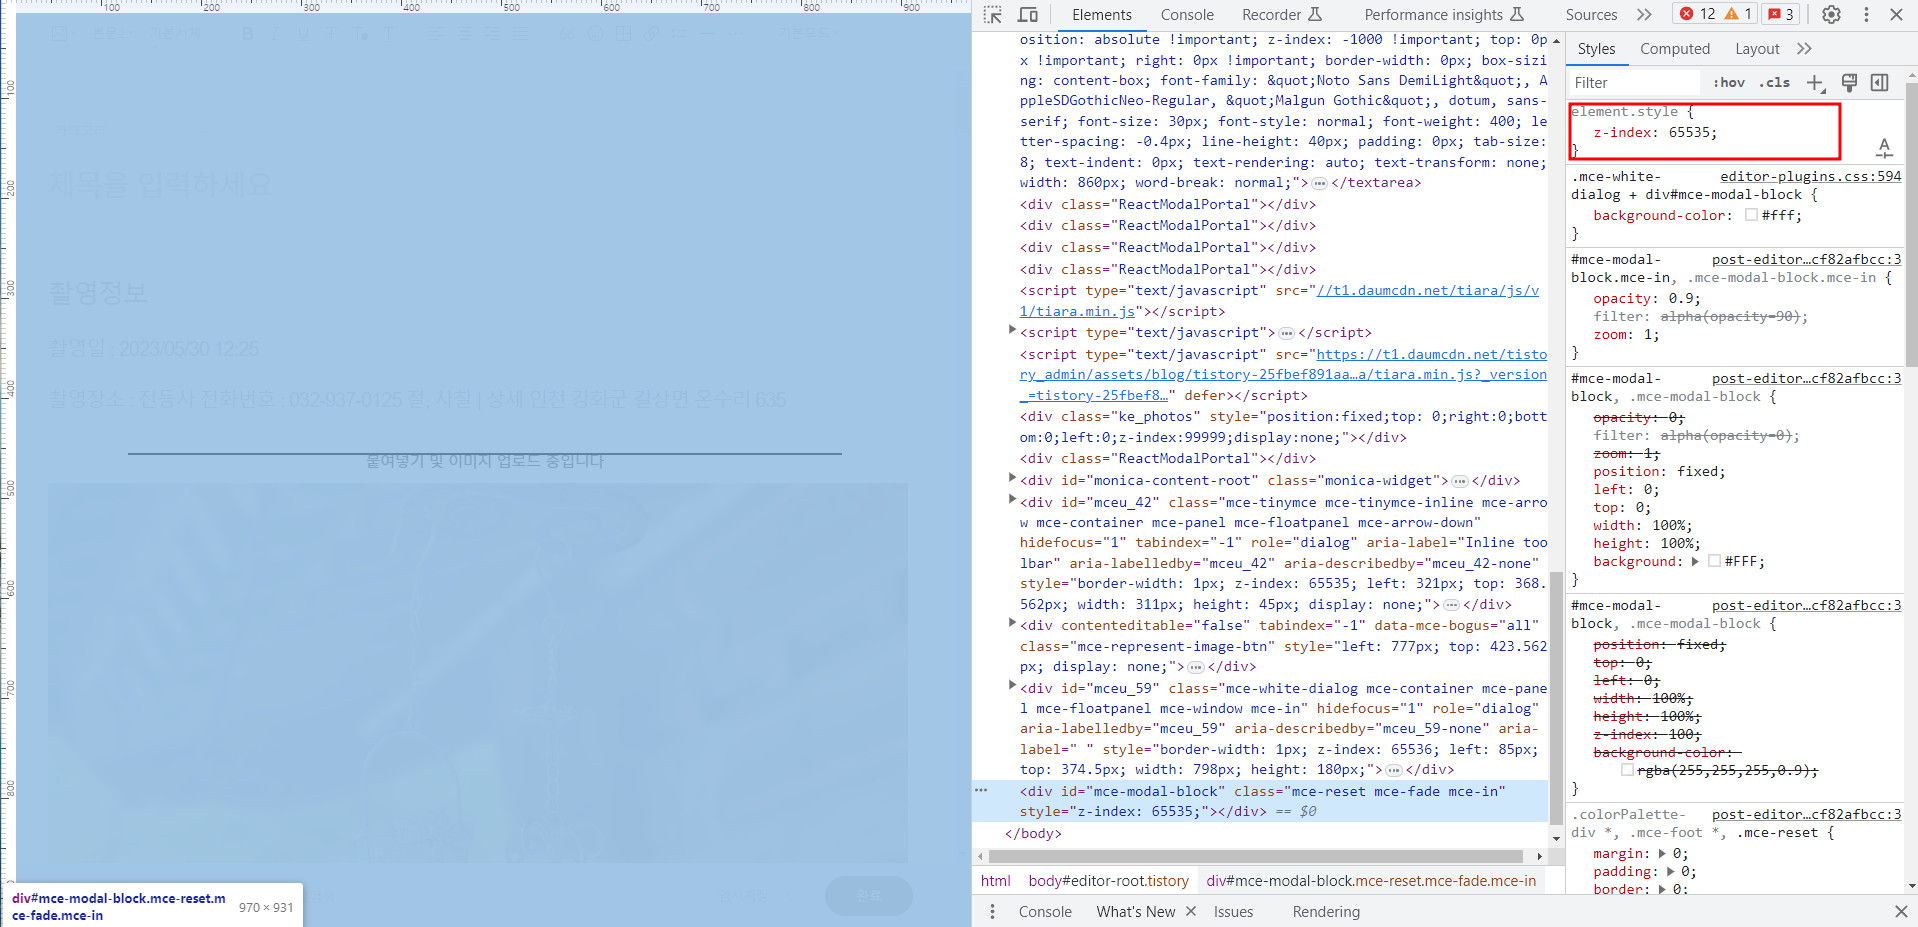Click the rgba(255,255,255,0.9) color swatch

coord(1627,770)
